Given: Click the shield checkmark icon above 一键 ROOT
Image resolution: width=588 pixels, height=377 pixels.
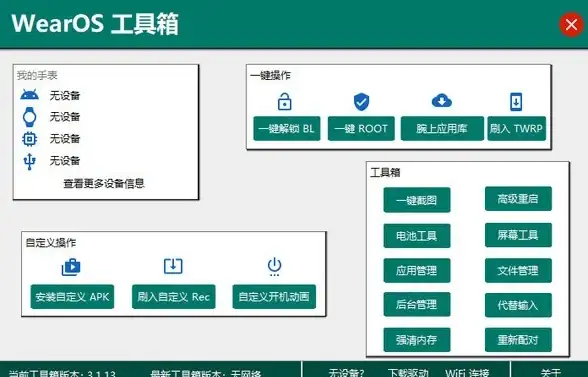Looking at the screenshot, I should (362, 102).
